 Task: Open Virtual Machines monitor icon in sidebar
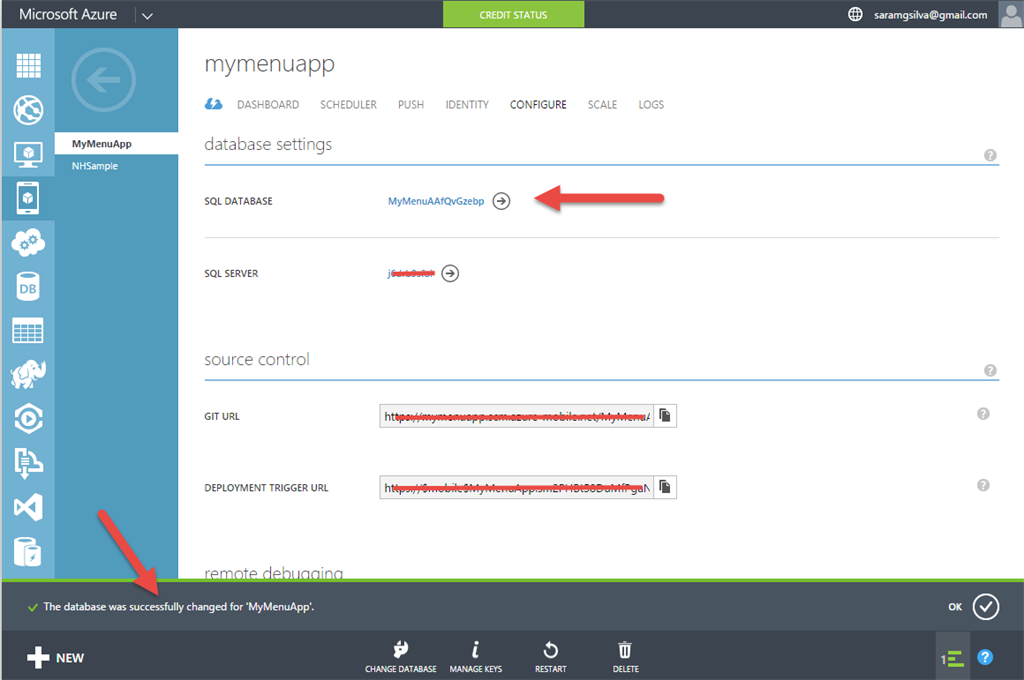coord(28,154)
